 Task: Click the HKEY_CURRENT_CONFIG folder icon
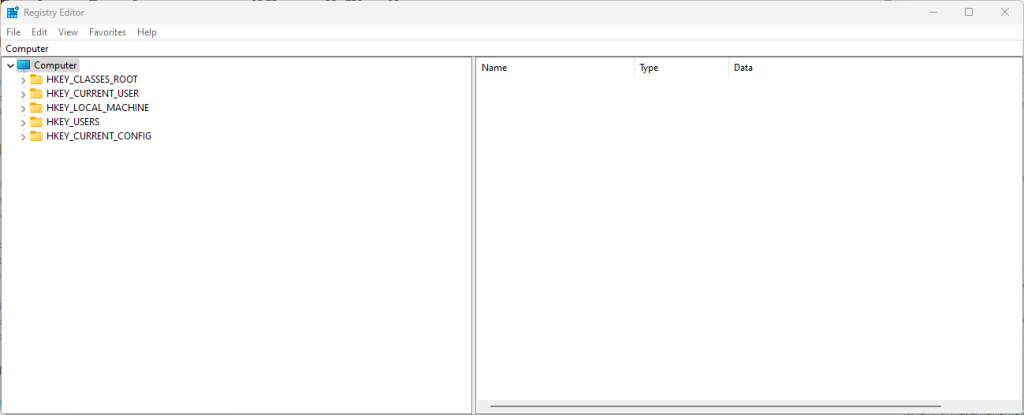point(36,137)
